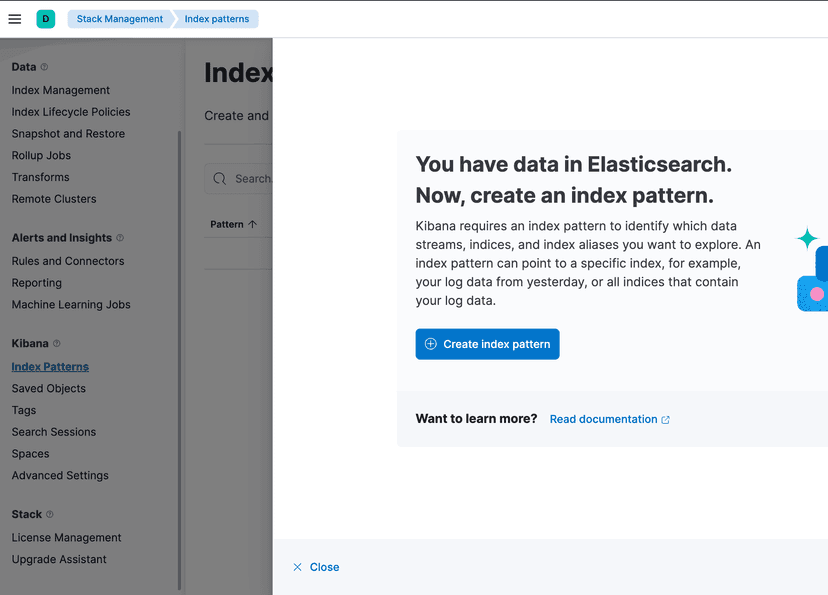Open Saved Objects page
828x595 pixels.
[49, 388]
